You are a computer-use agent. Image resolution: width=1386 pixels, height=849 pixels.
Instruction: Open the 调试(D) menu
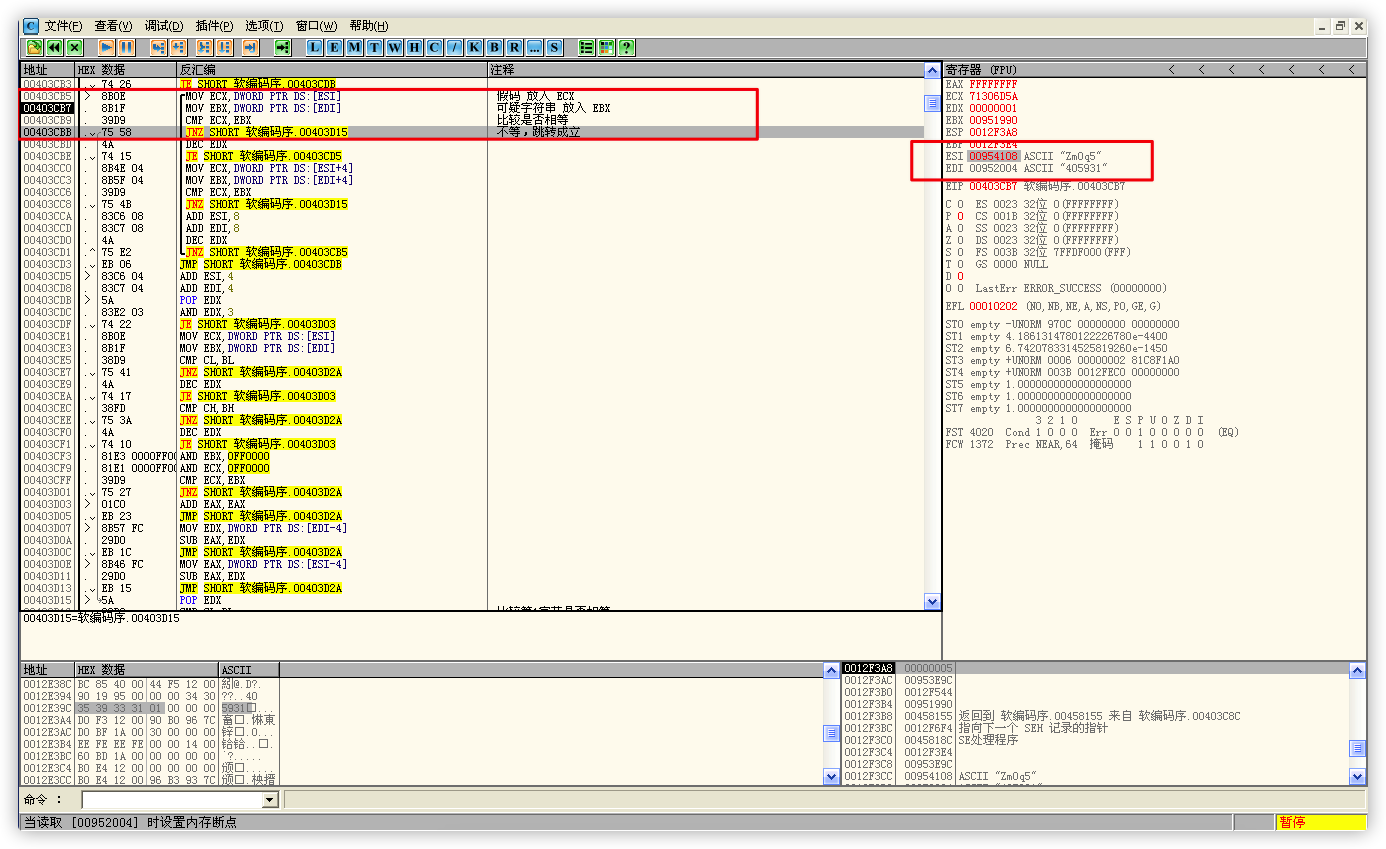point(163,26)
